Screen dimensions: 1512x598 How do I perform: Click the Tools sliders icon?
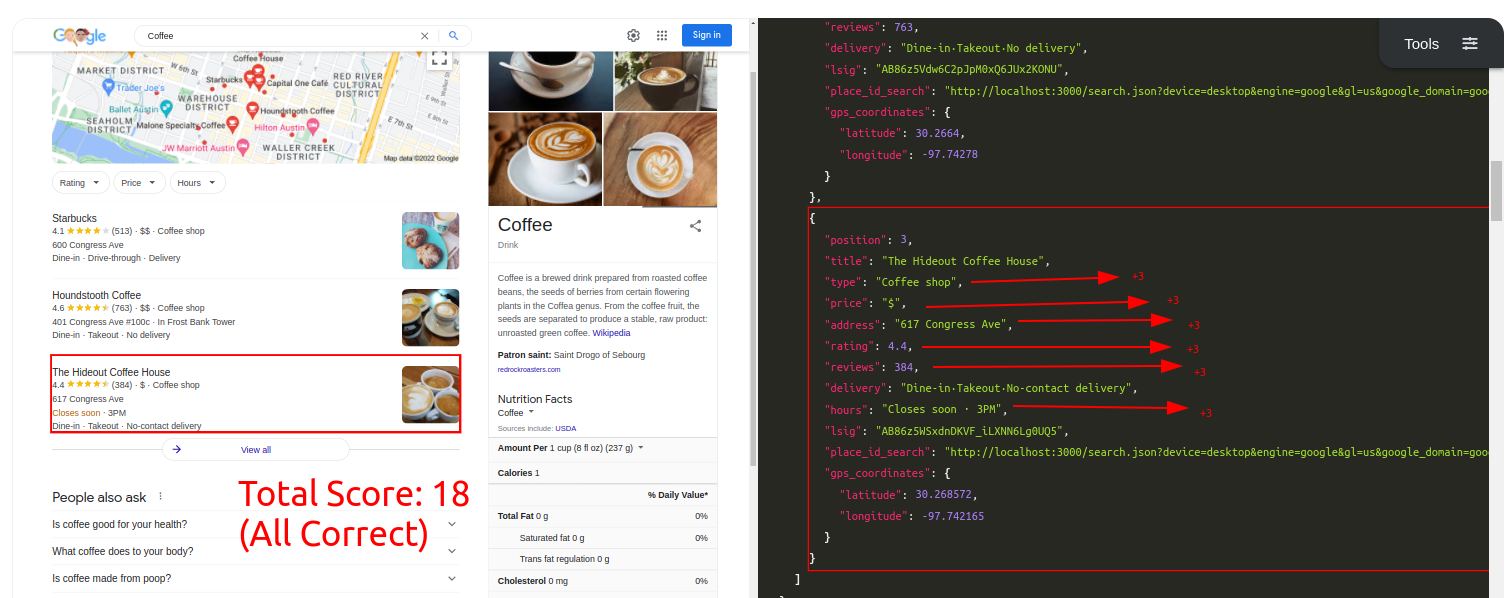[x=1470, y=43]
